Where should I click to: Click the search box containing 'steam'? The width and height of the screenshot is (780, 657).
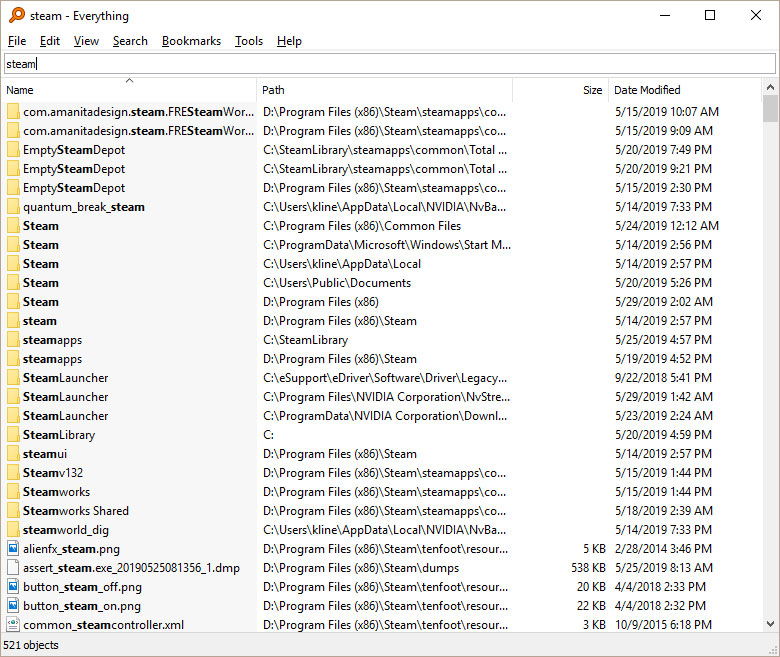click(x=390, y=64)
